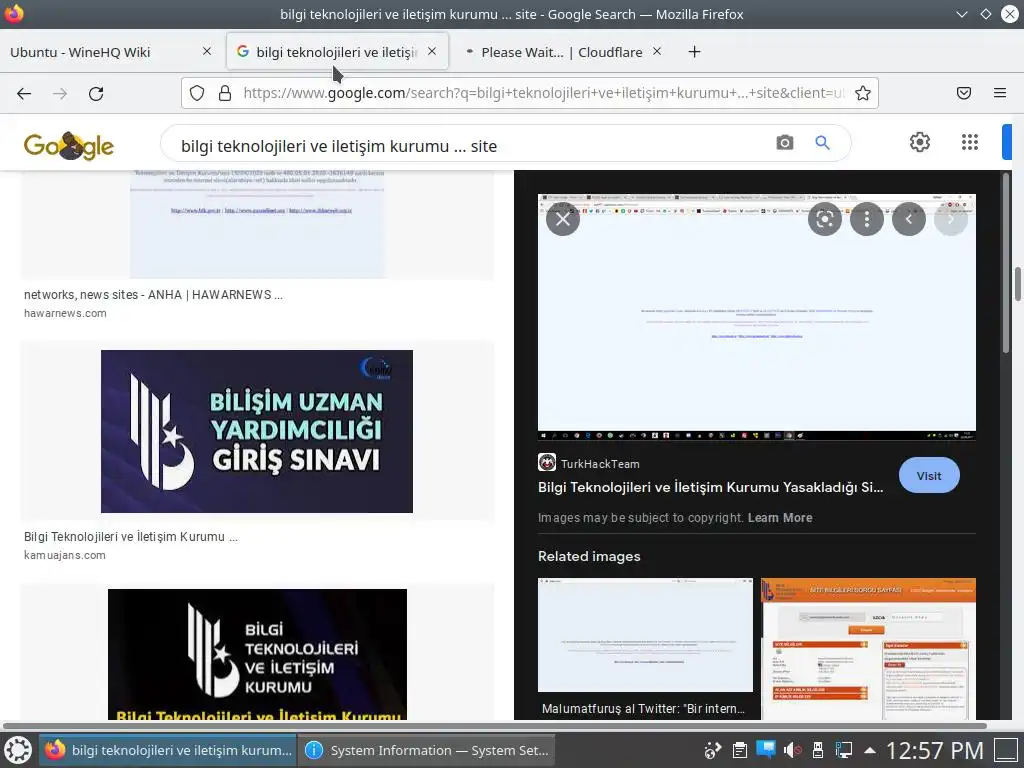Open the hawarnews.com source link
Viewport: 1024px width, 768px height.
coord(65,313)
